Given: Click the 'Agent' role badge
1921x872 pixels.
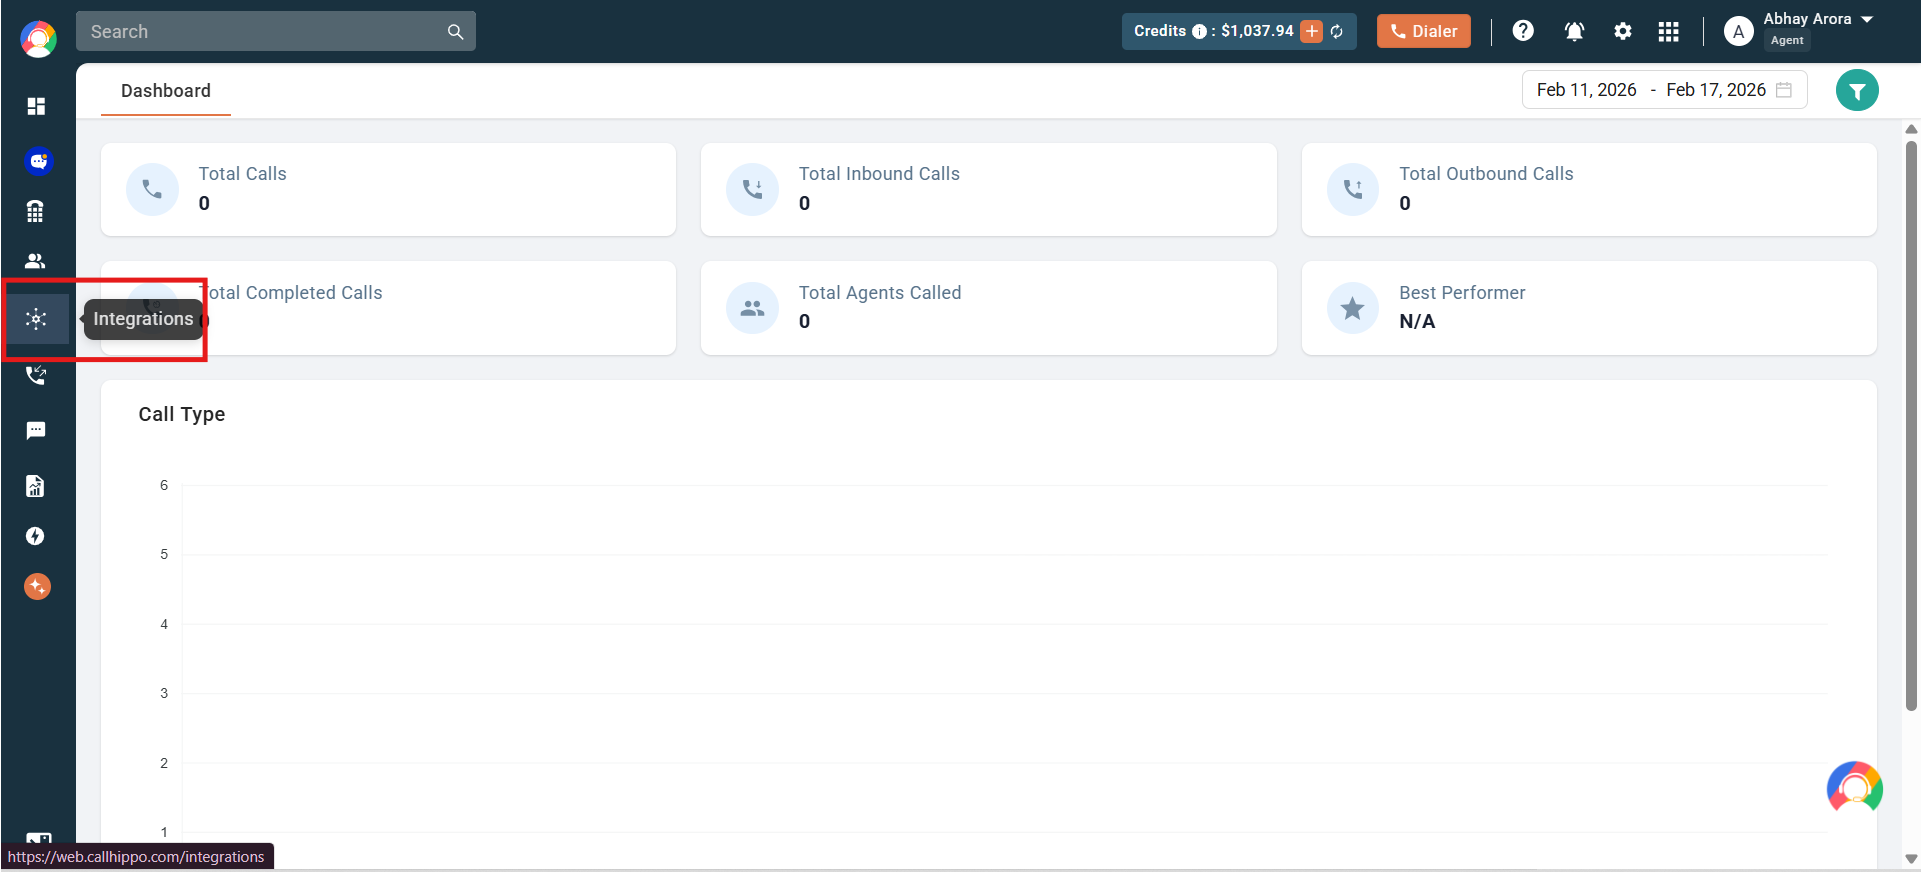Looking at the screenshot, I should click(1787, 41).
